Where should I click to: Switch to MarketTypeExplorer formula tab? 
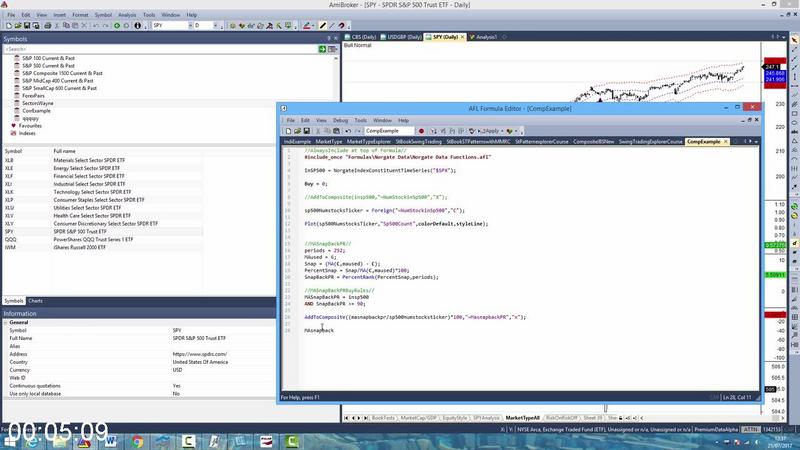(x=368, y=141)
